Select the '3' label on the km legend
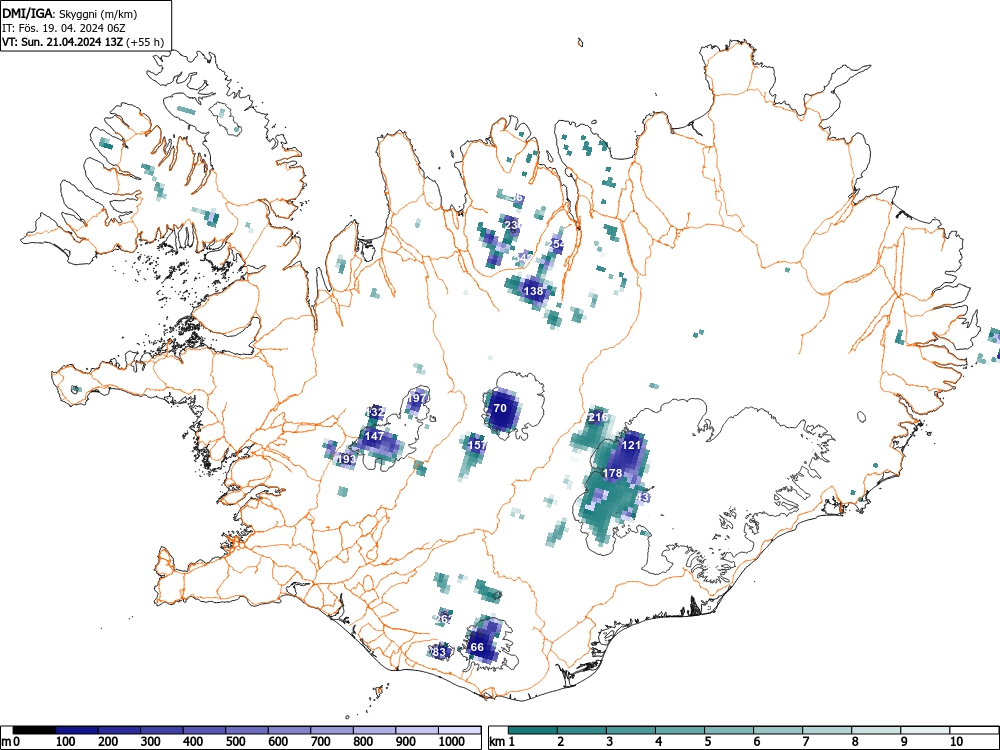 pos(610,742)
